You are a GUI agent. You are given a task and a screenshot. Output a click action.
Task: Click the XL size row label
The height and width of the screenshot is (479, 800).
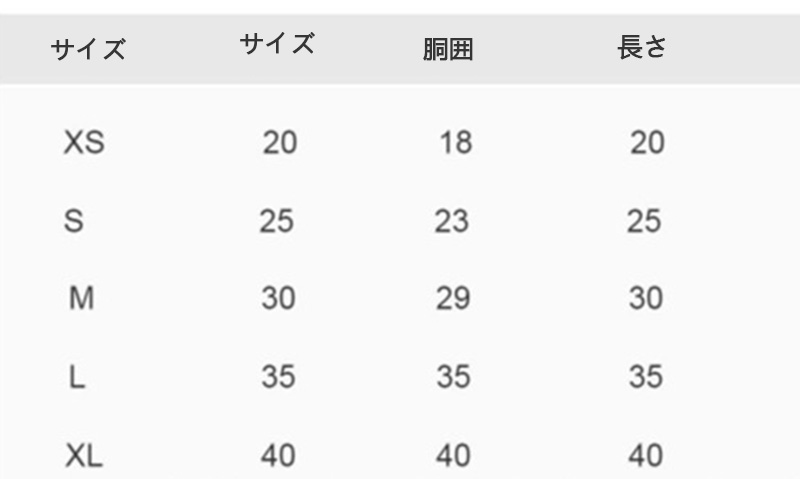click(84, 456)
